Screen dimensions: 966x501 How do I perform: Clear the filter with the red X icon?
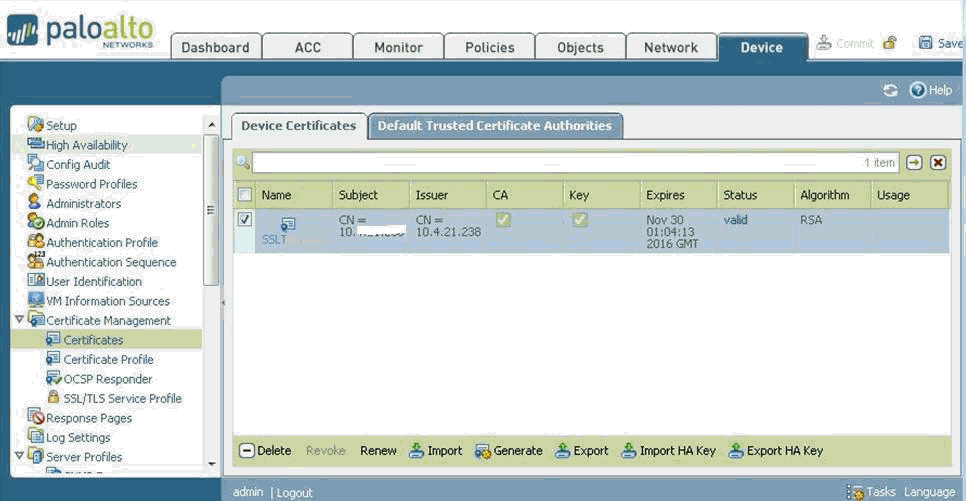pos(938,163)
